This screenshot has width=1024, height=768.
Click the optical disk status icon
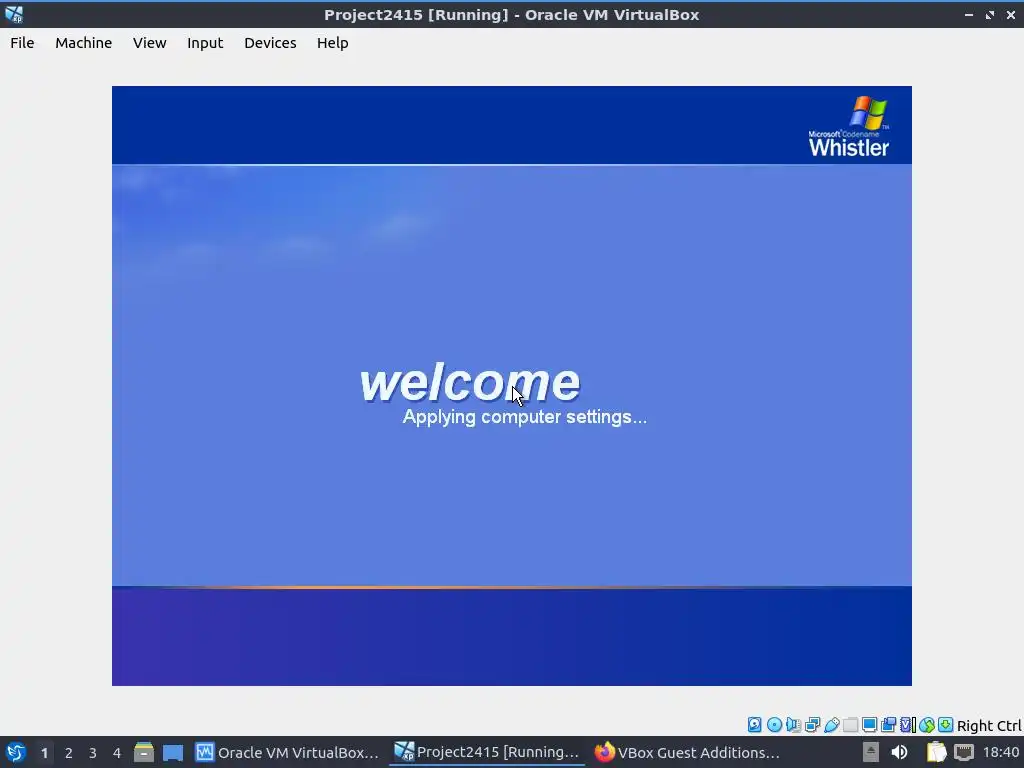pyautogui.click(x=774, y=725)
